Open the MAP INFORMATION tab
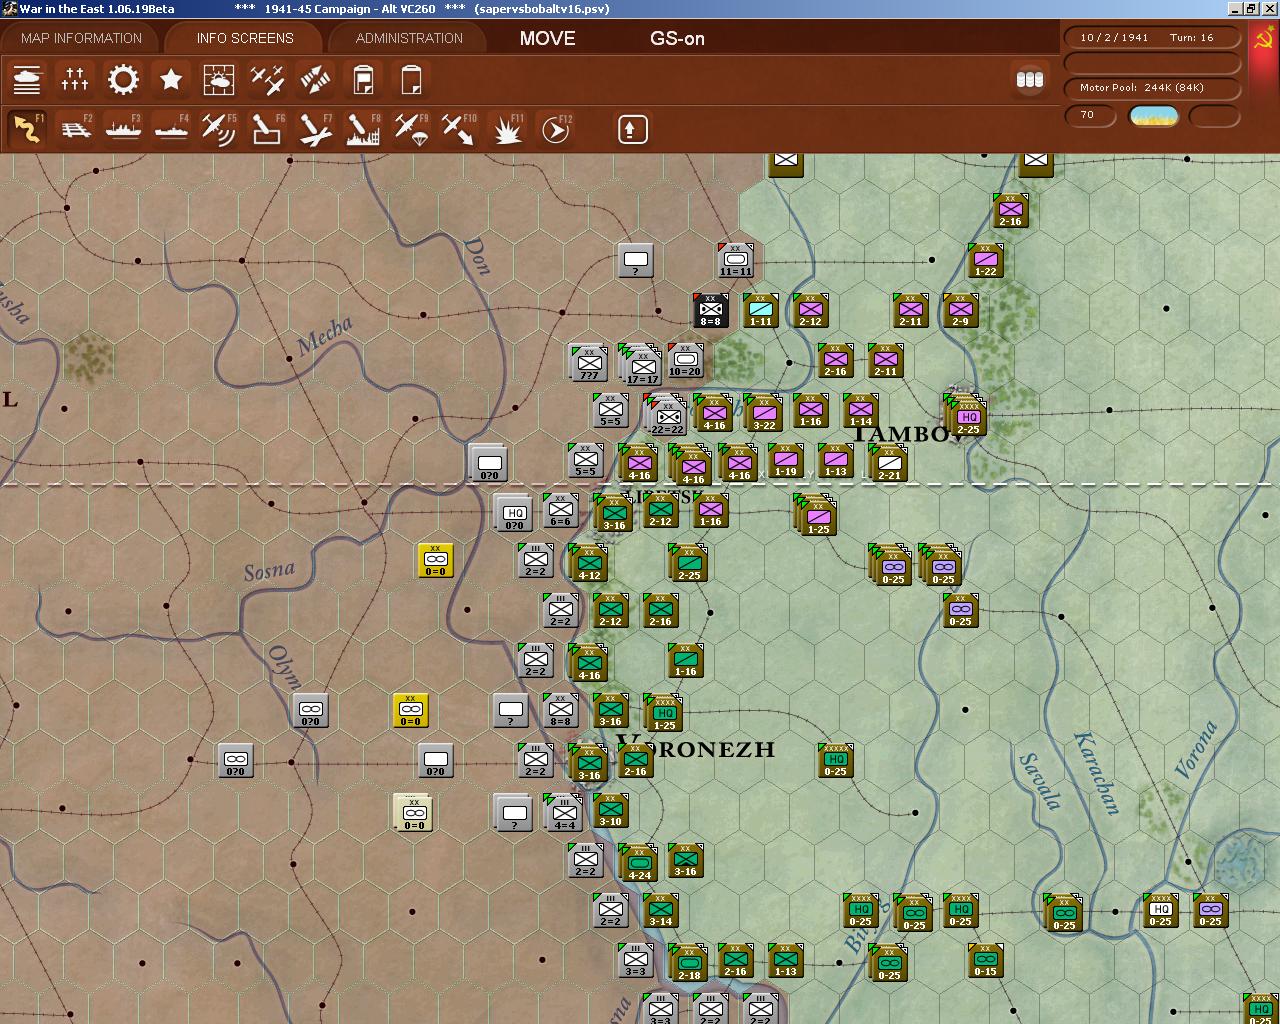This screenshot has height=1024, width=1280. (81, 38)
